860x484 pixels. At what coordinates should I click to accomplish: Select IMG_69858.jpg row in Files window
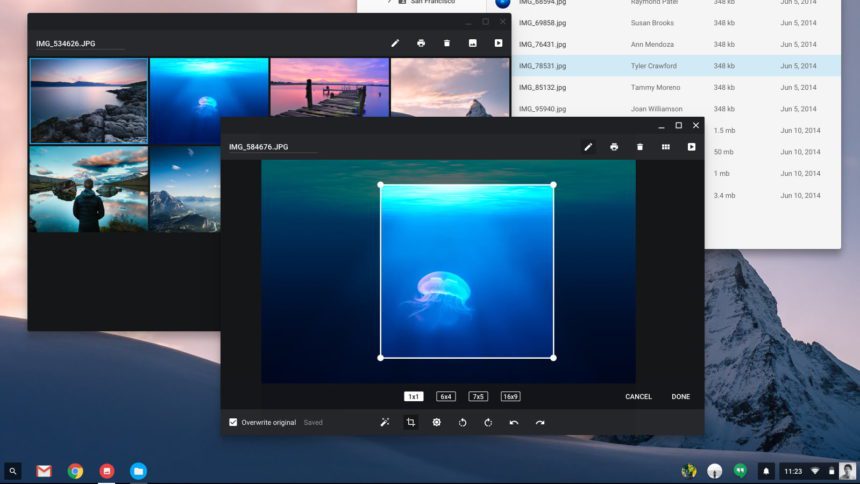676,22
